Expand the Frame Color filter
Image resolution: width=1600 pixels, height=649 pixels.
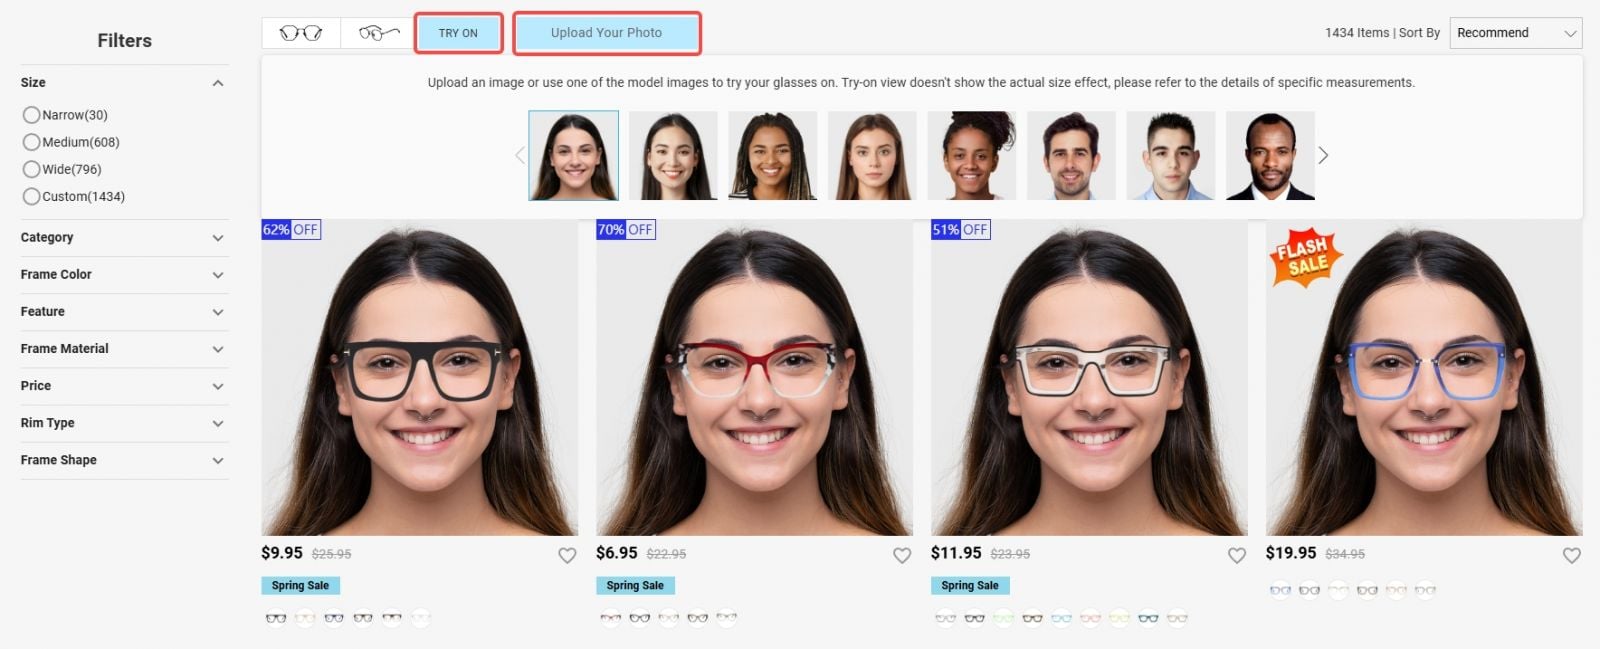coord(124,274)
